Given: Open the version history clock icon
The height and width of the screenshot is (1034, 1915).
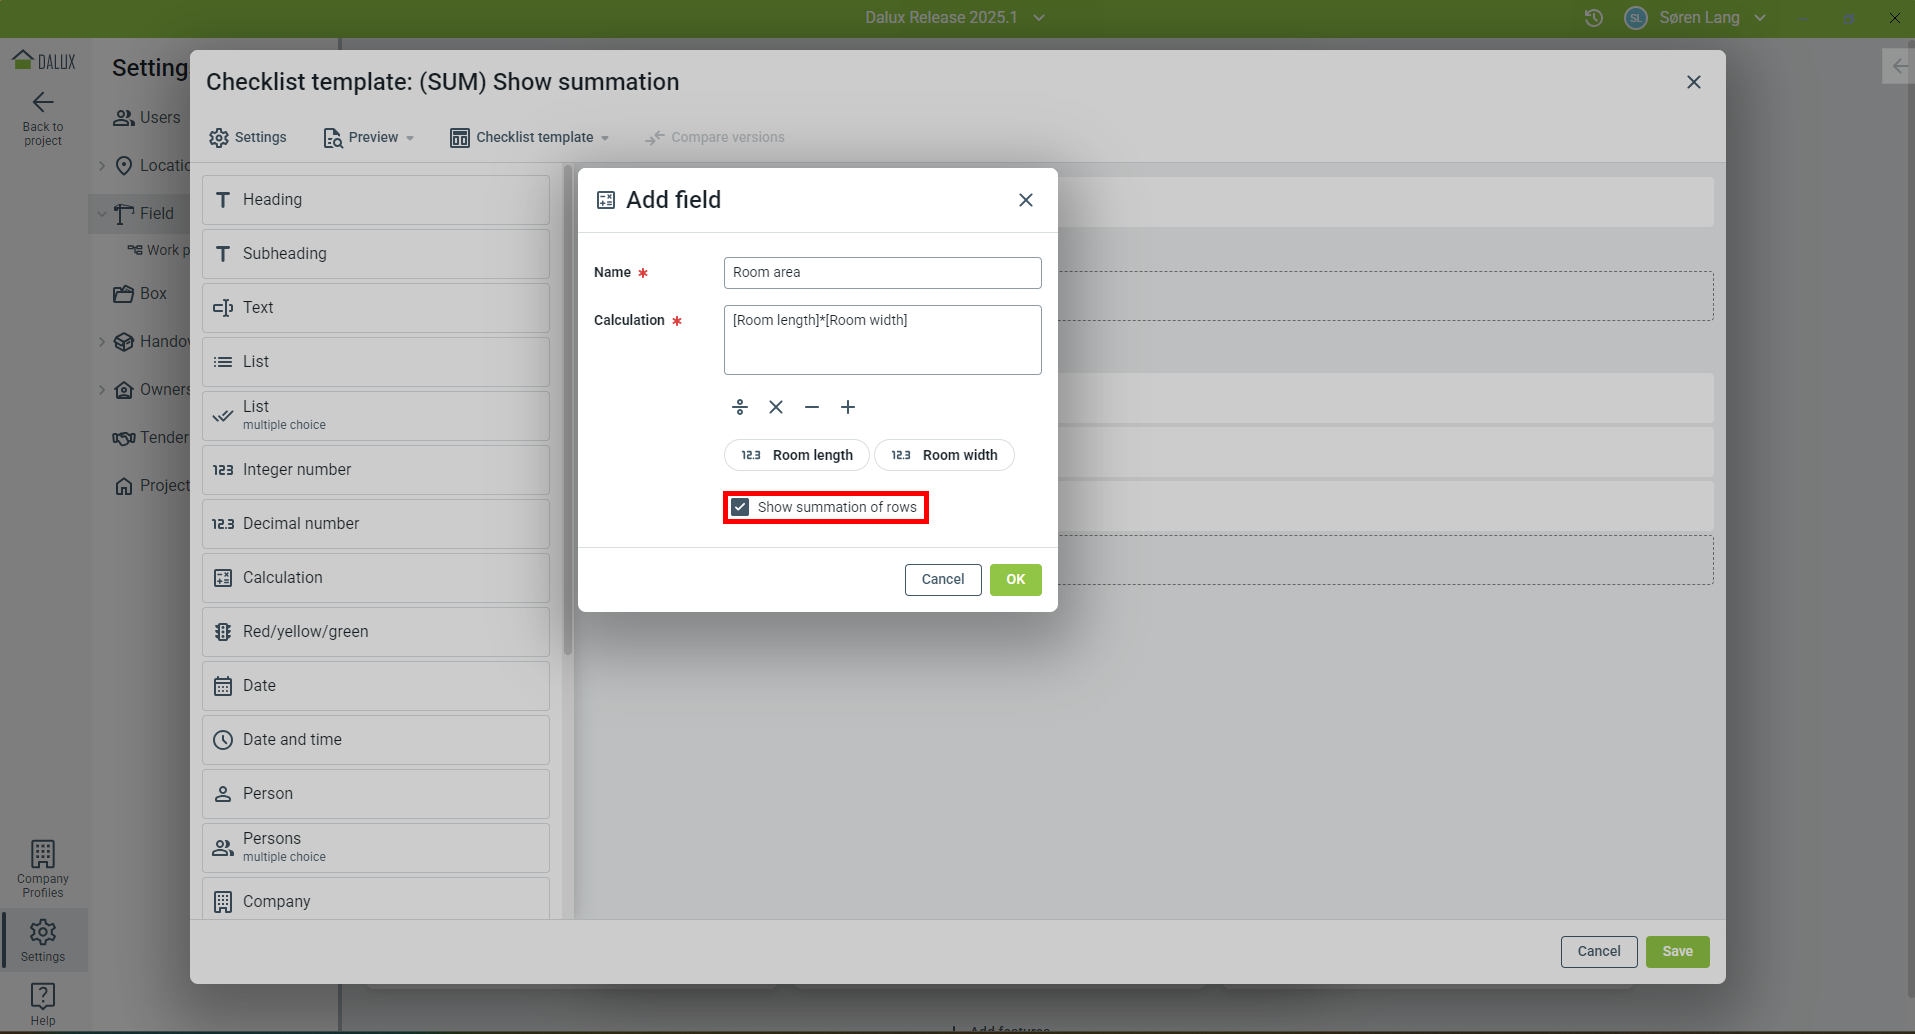Looking at the screenshot, I should 1594,18.
